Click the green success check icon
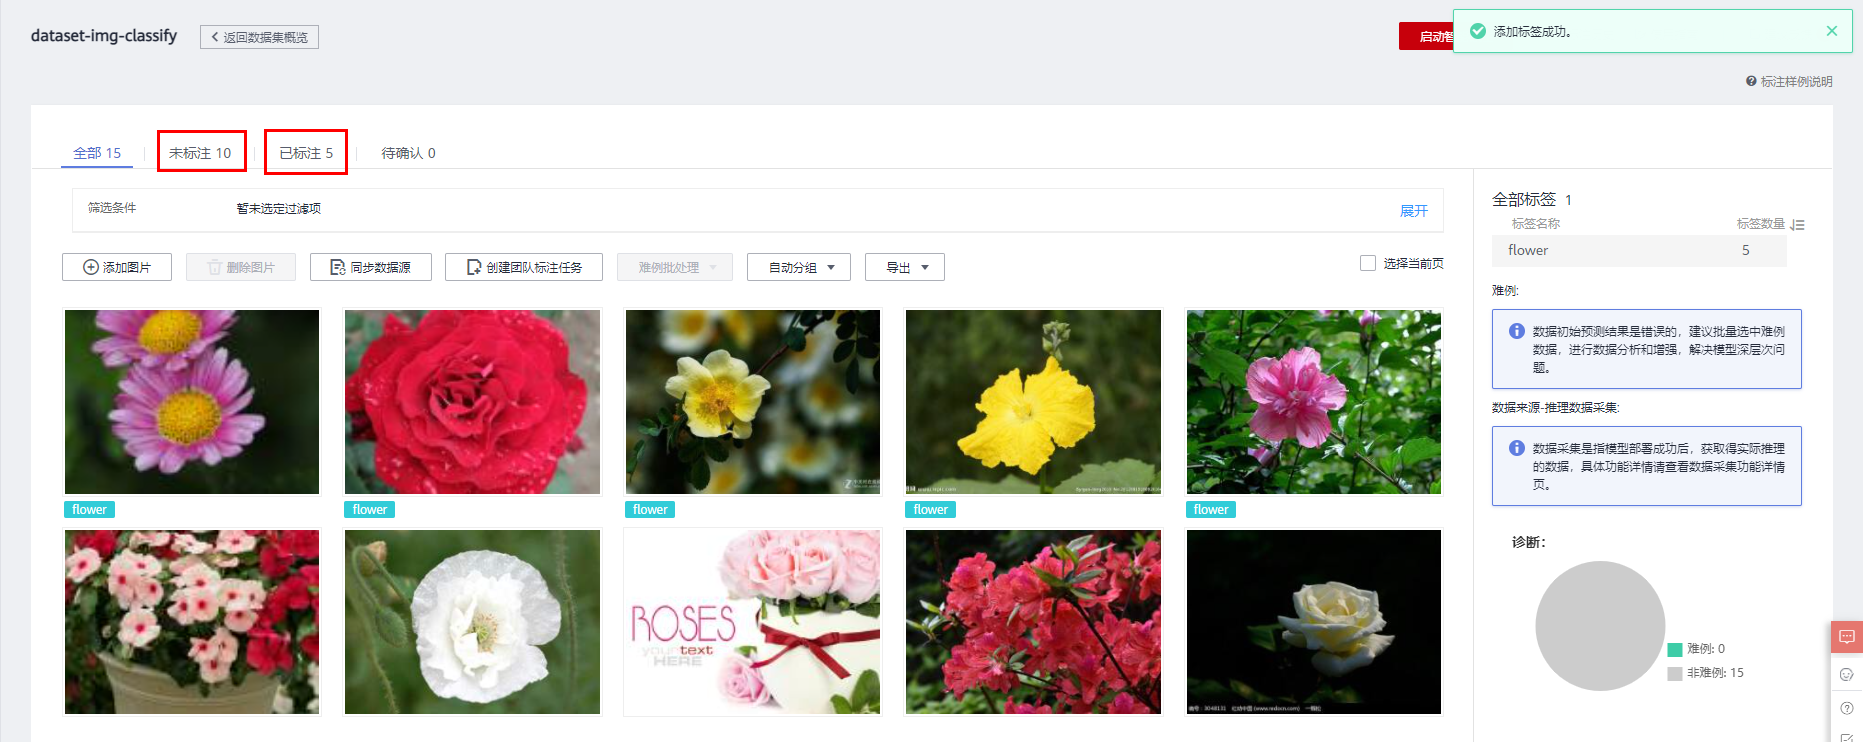Image resolution: width=1863 pixels, height=742 pixels. (1477, 31)
